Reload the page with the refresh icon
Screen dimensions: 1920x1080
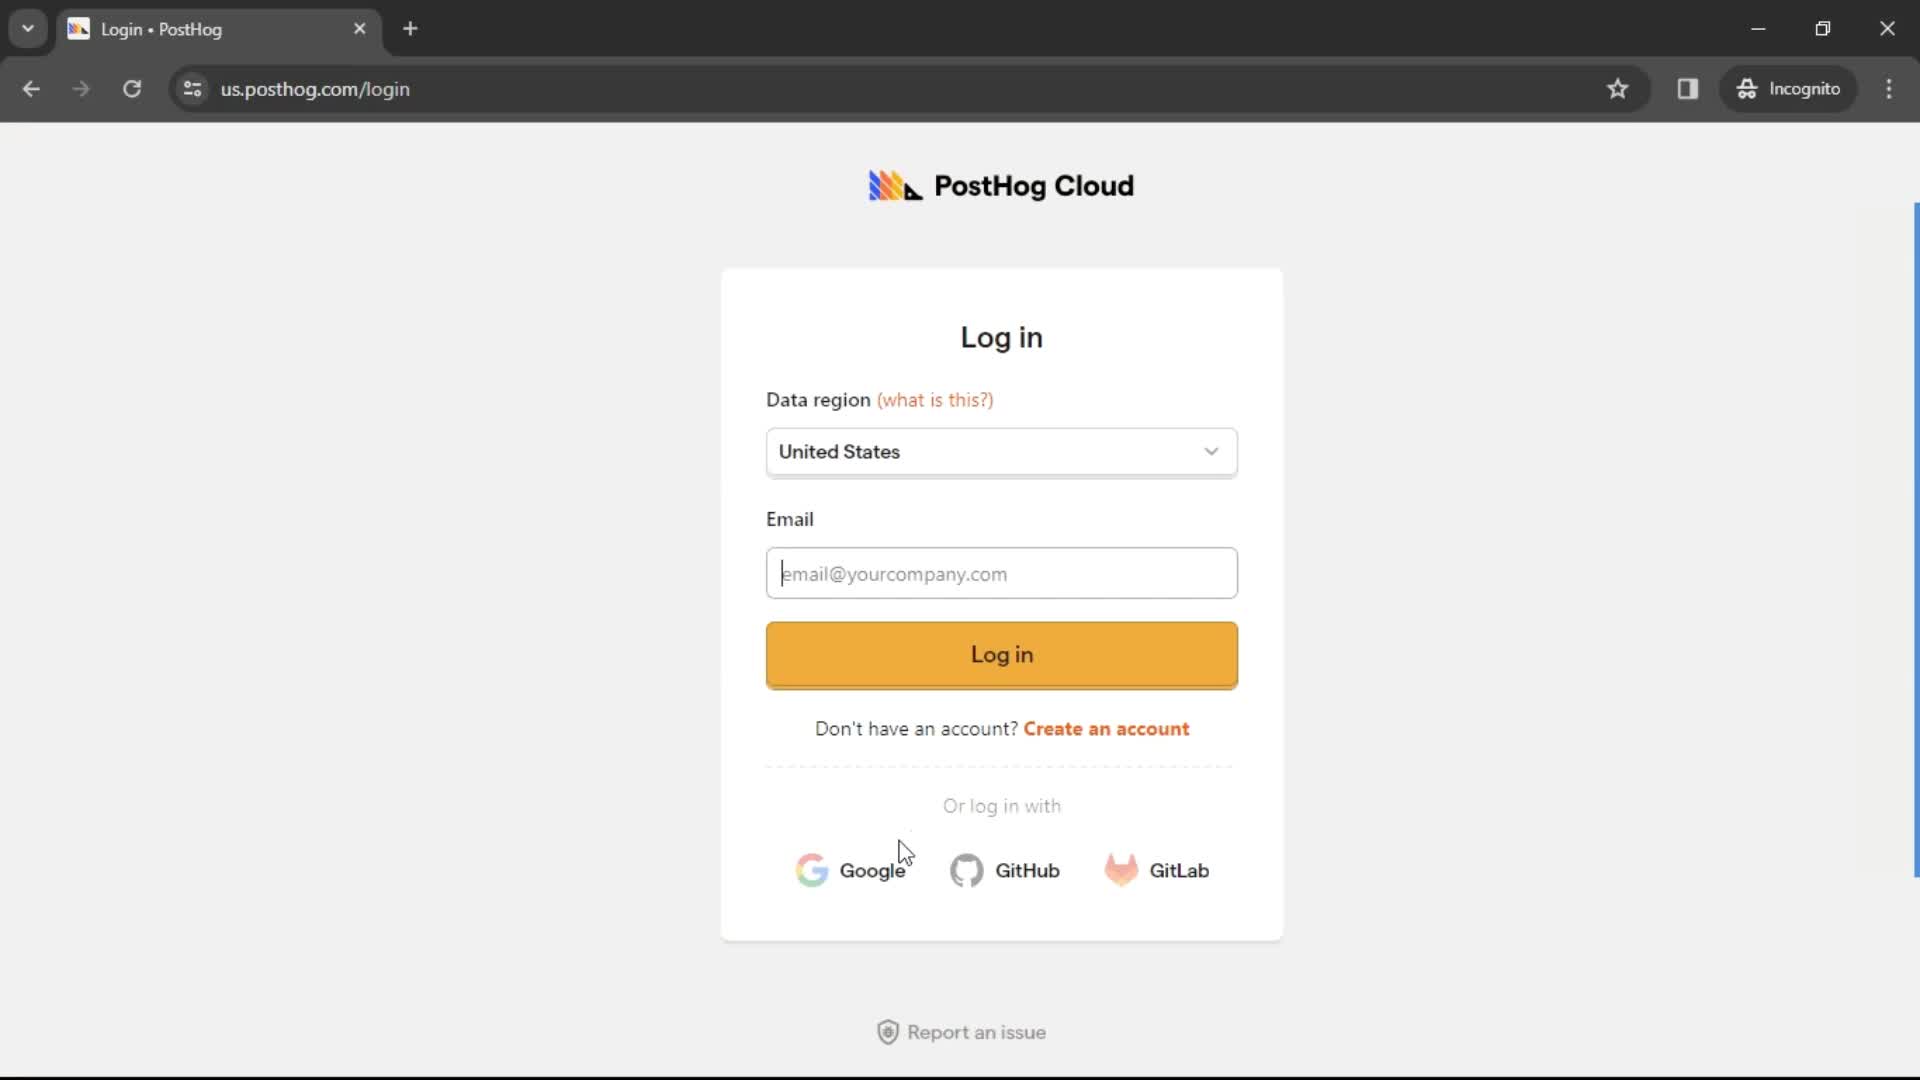[132, 89]
